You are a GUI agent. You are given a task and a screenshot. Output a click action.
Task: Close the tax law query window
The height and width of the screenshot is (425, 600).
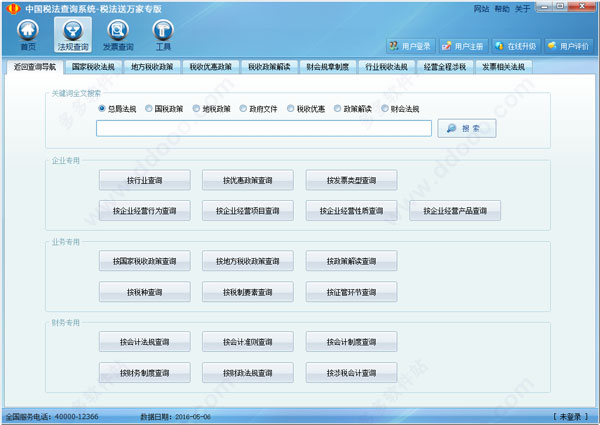[581, 6]
